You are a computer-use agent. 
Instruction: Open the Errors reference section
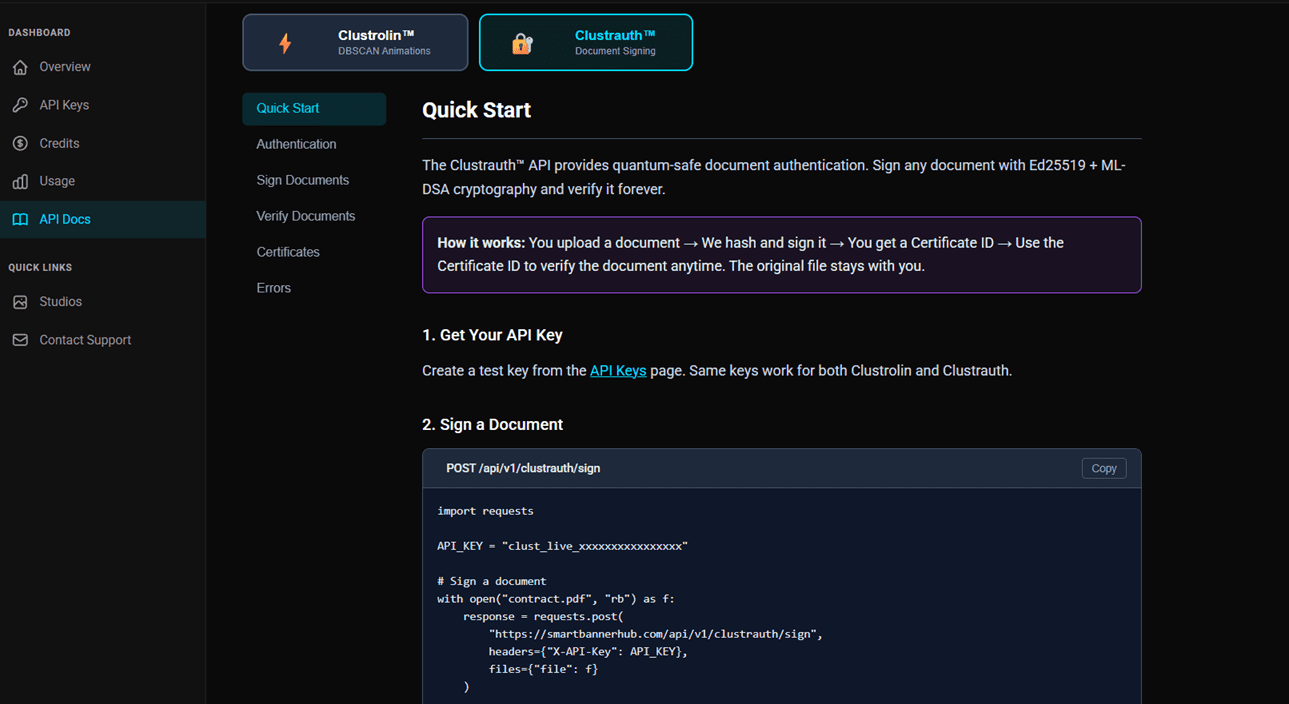click(x=273, y=287)
